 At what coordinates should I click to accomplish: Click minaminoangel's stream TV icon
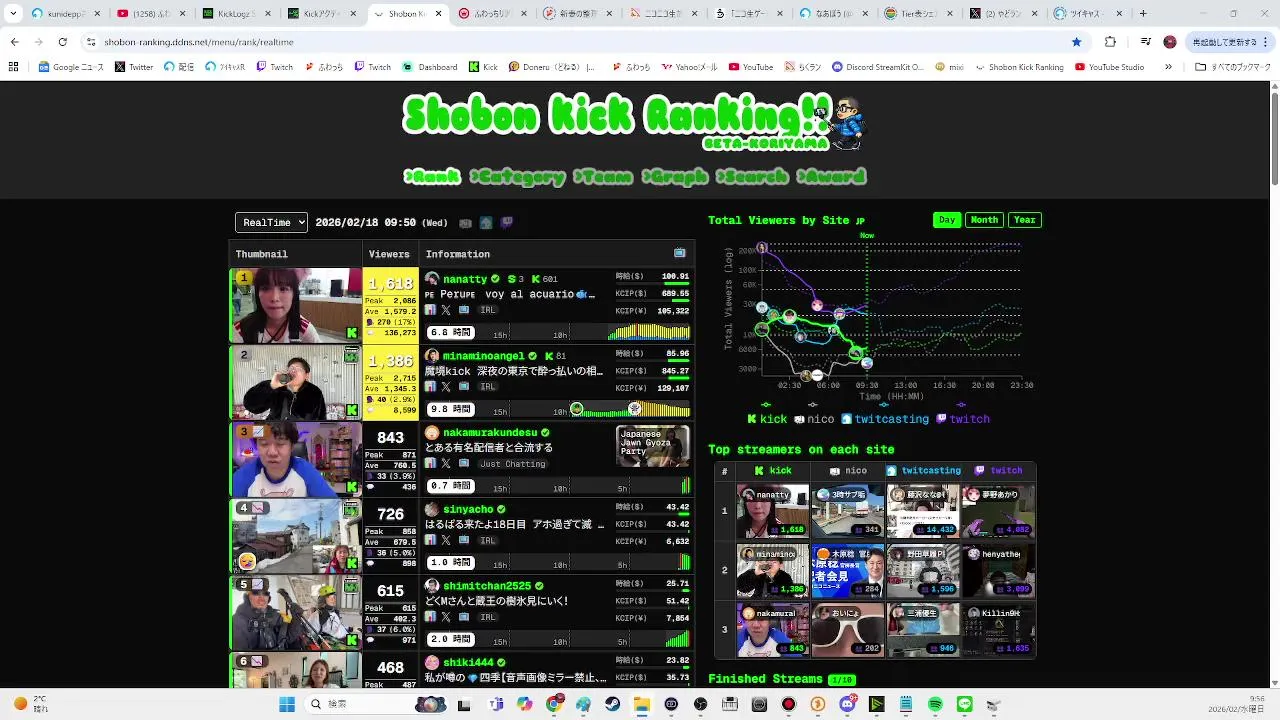(x=463, y=387)
